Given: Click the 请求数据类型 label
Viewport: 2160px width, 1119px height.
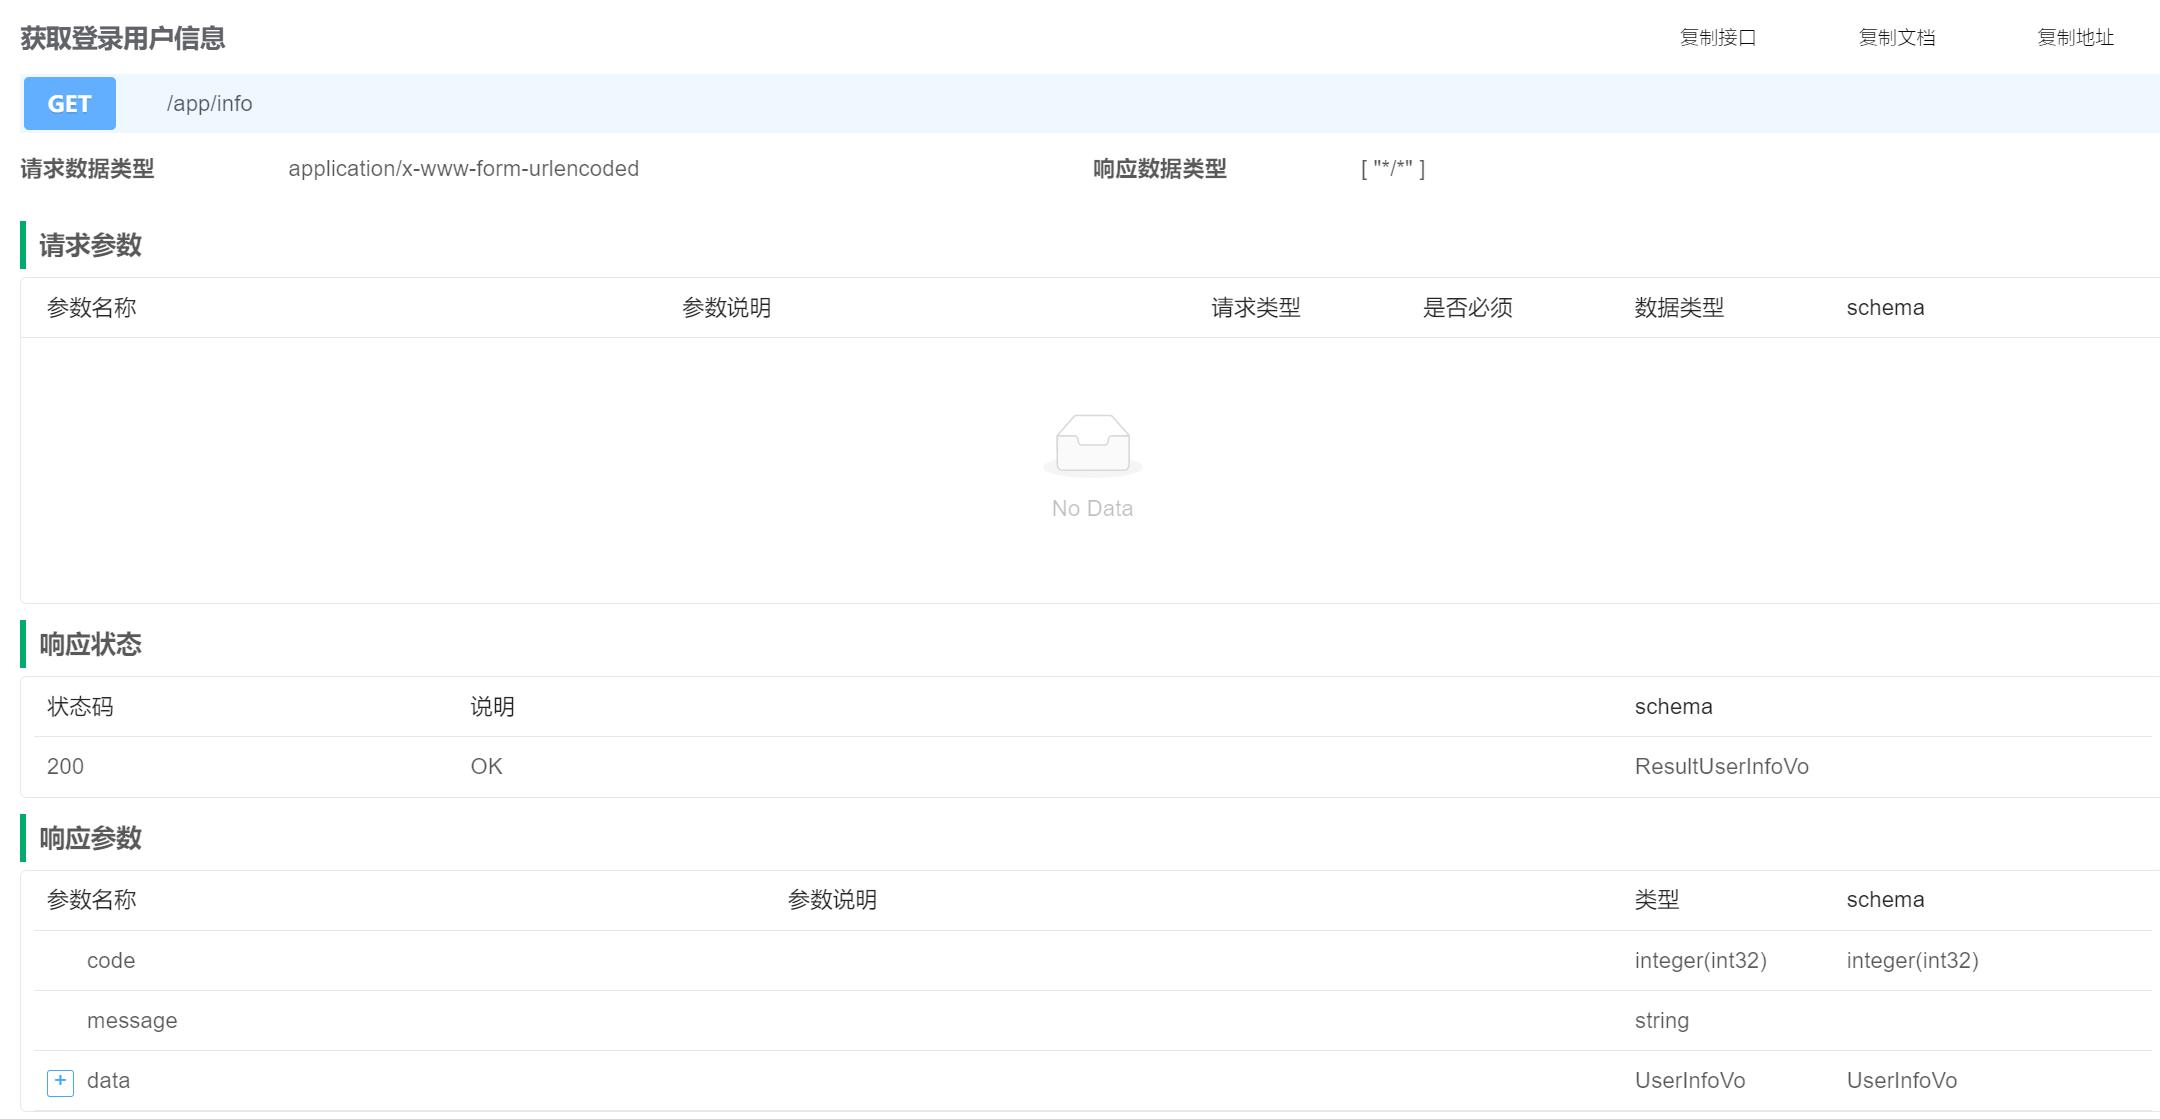Looking at the screenshot, I should 87,169.
